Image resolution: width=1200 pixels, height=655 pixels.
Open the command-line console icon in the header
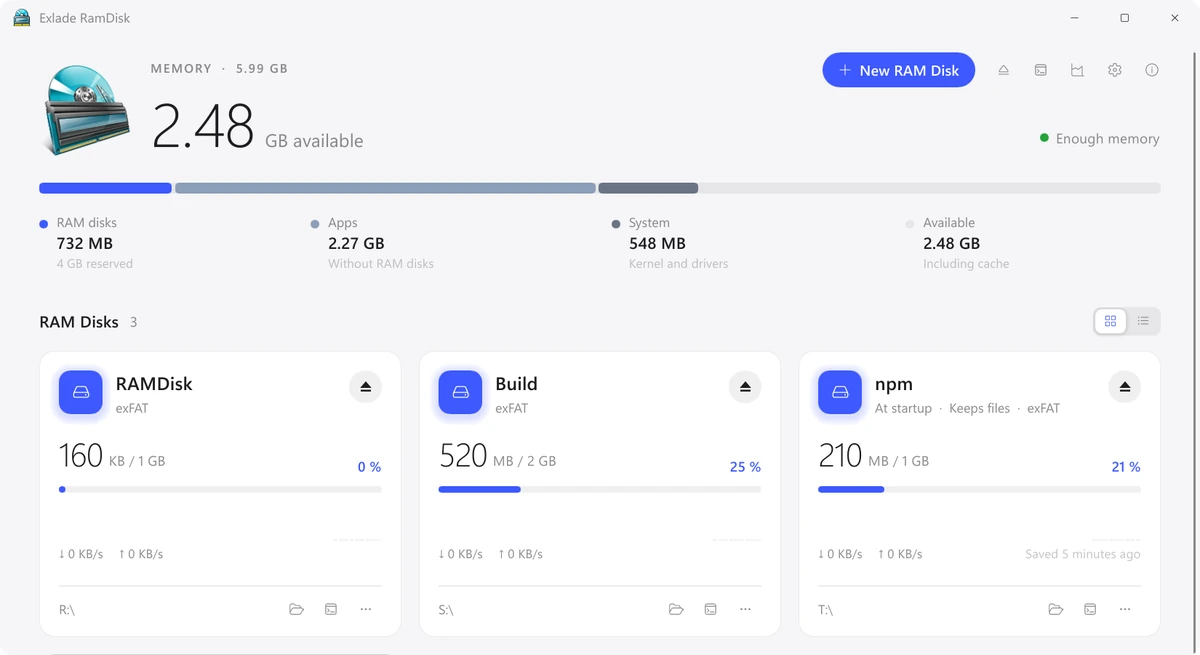(1040, 70)
